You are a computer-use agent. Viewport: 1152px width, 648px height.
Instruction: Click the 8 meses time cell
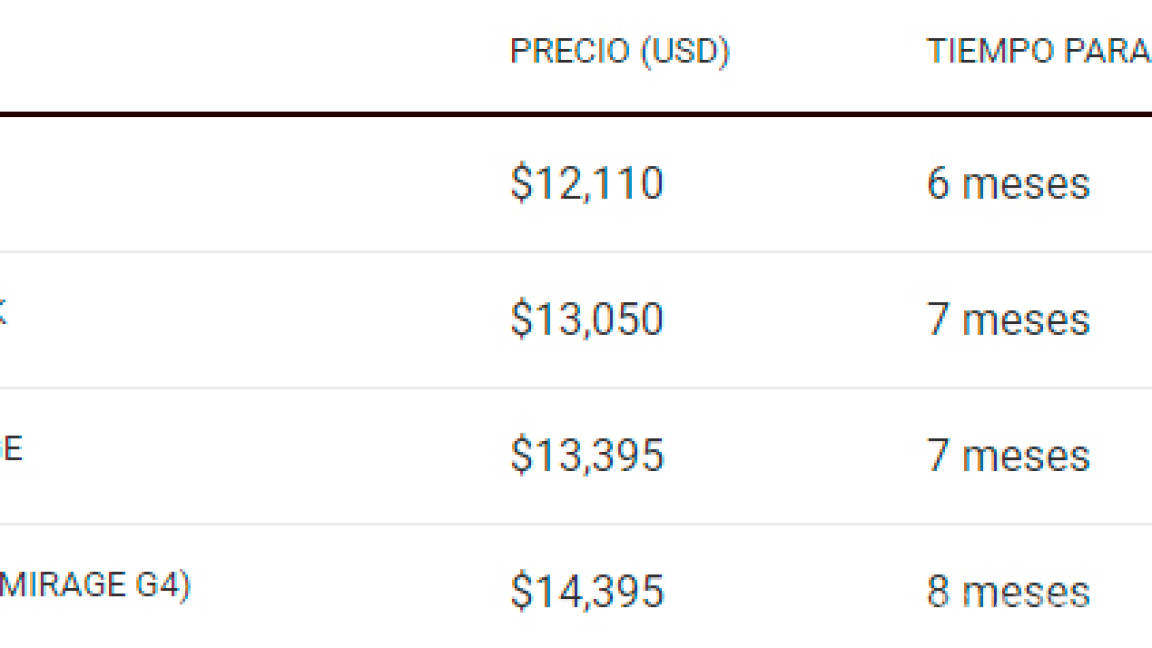1008,591
